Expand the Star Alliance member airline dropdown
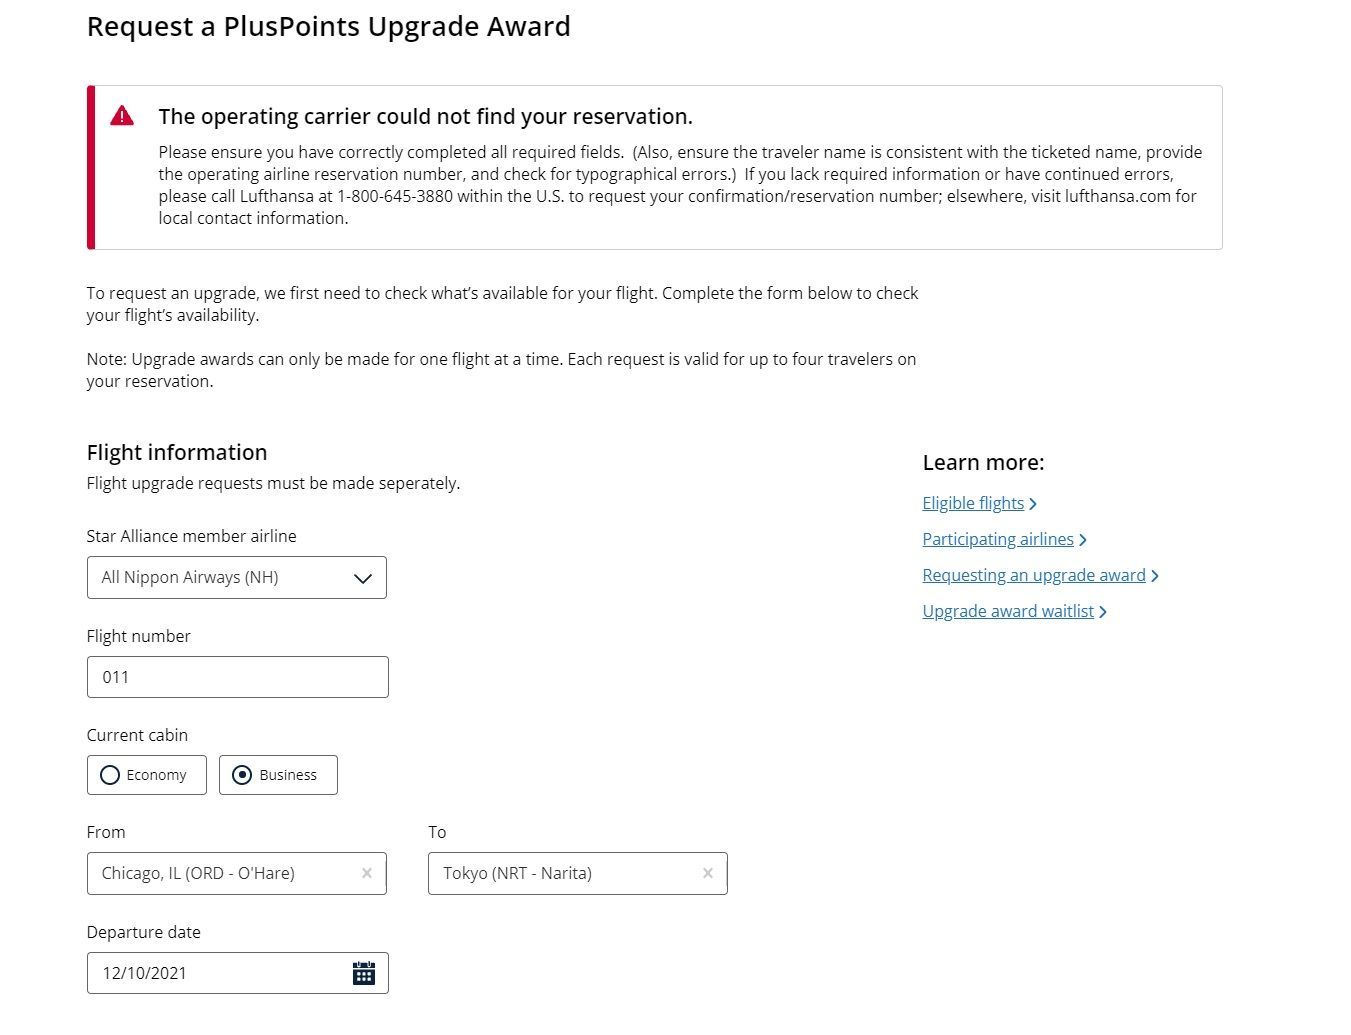The height and width of the screenshot is (1035, 1351). point(237,577)
